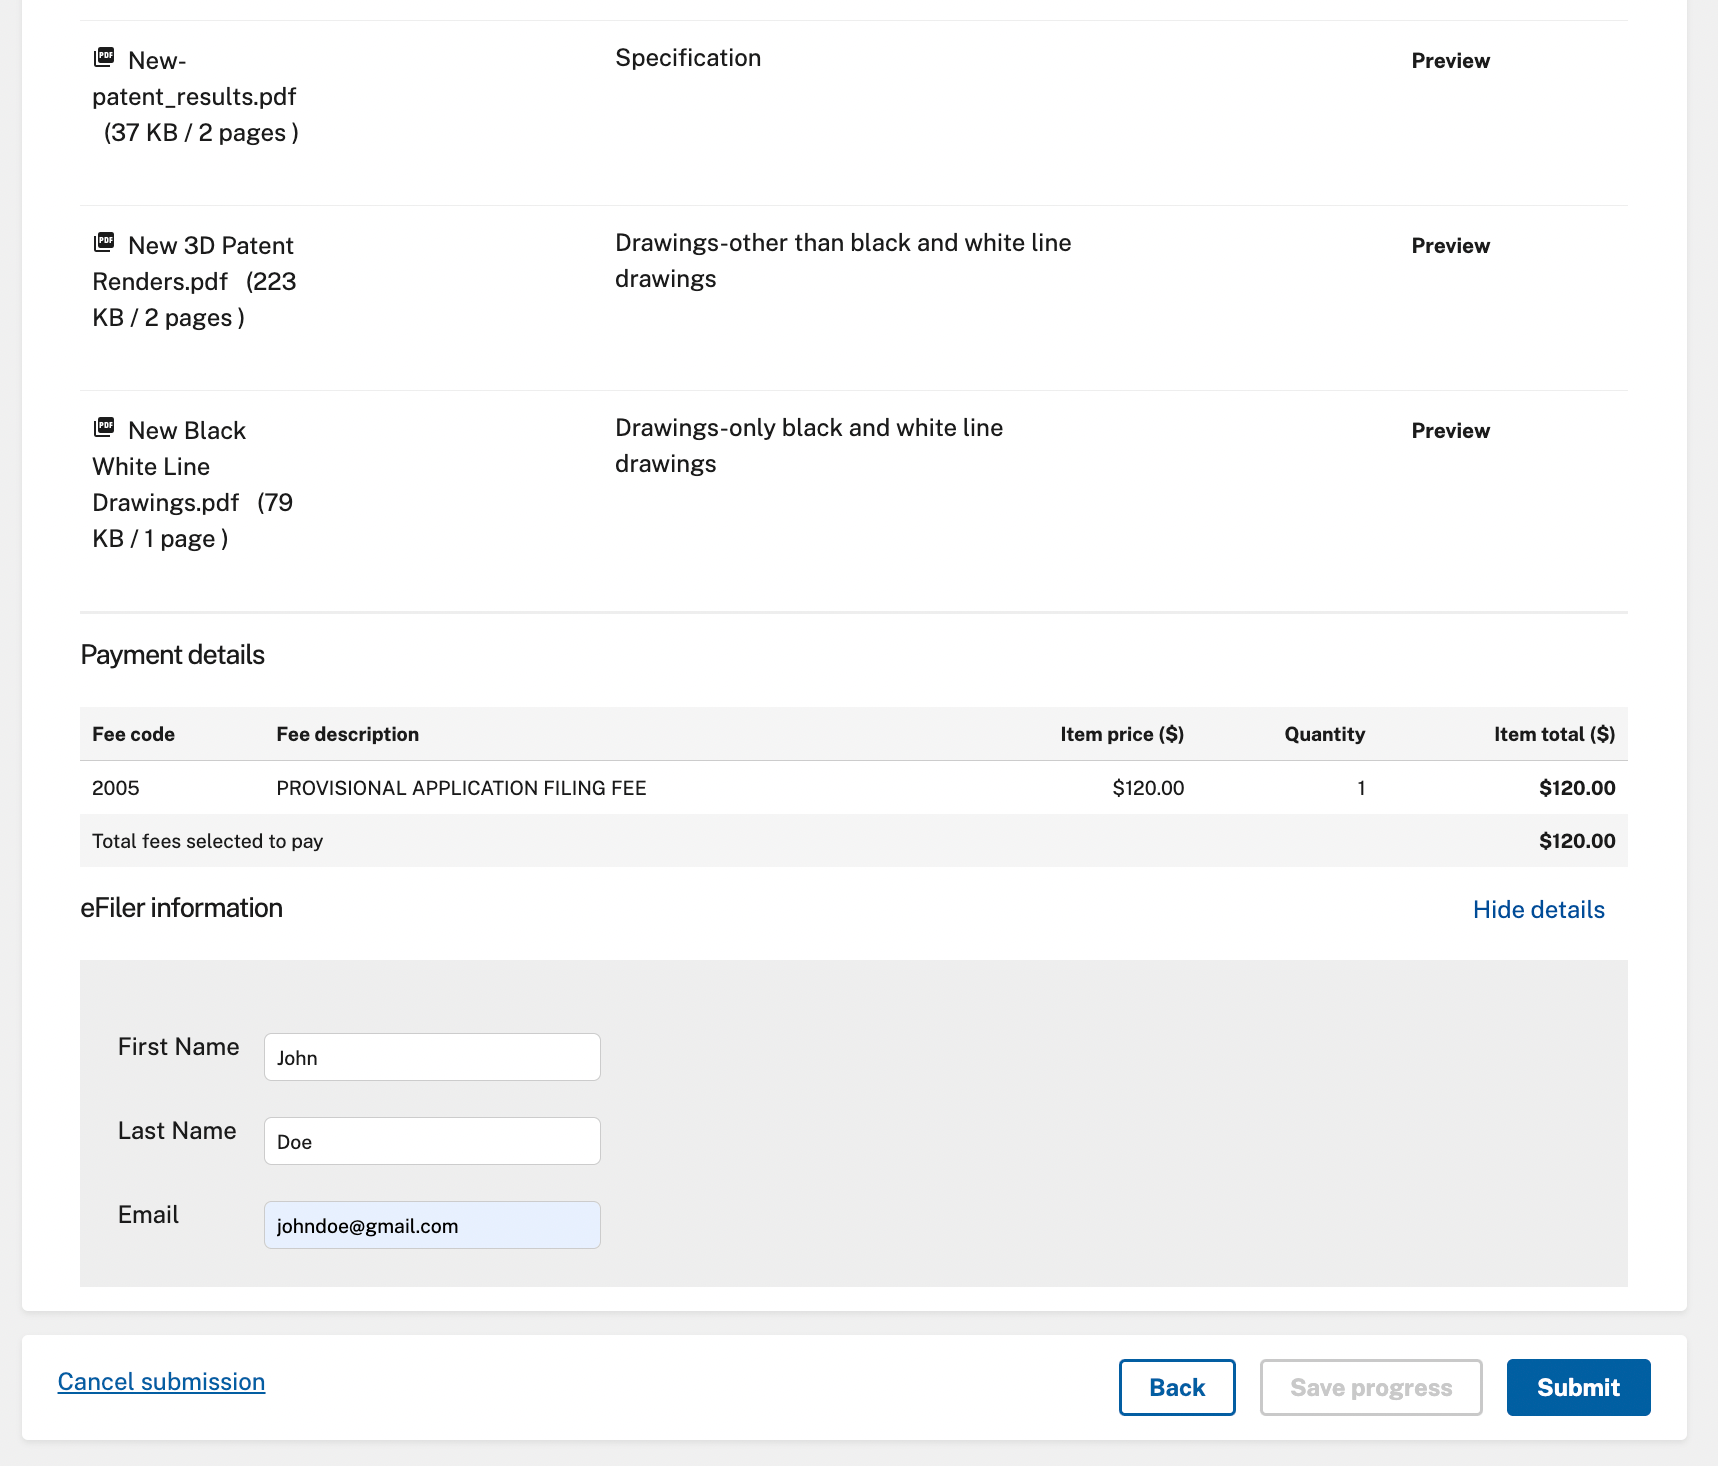Select New 3D Patent Renders.pdf file name
The image size is (1718, 1466).
[194, 264]
